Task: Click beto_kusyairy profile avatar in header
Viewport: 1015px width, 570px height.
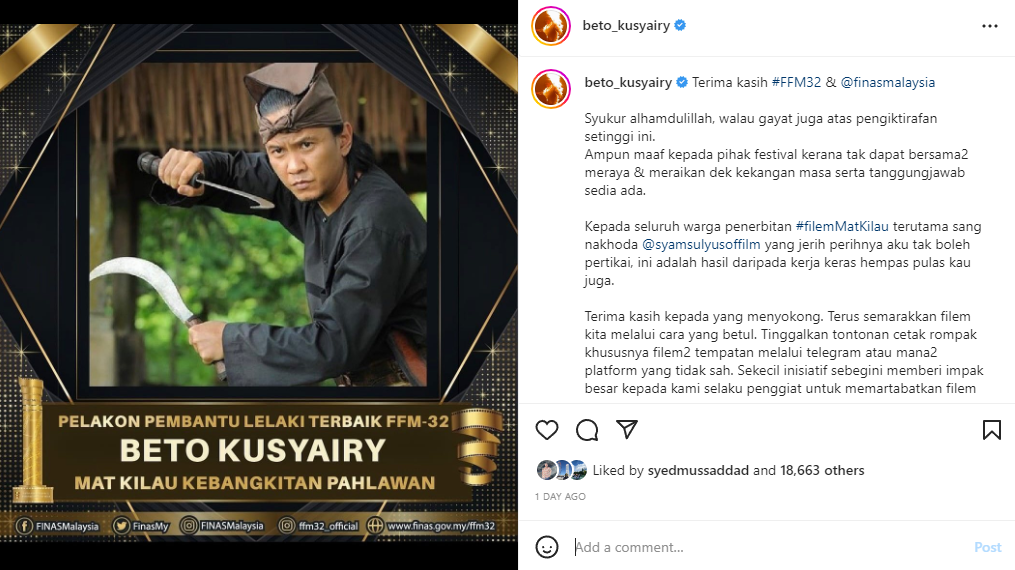Action: (x=551, y=26)
